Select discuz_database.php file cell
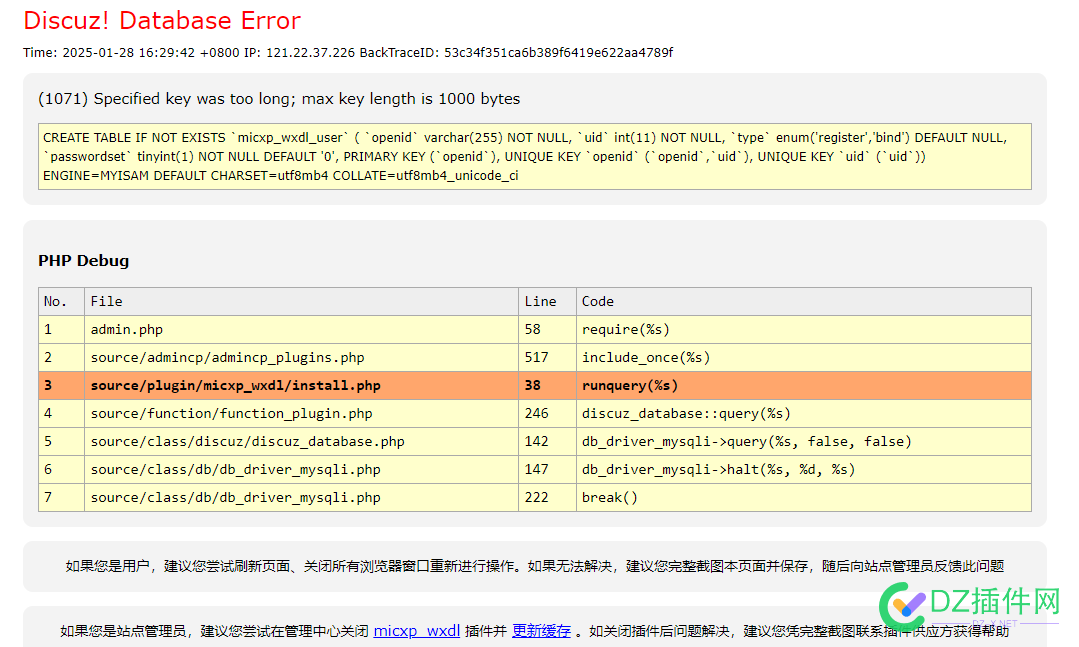The height and width of the screenshot is (647, 1079). coord(301,441)
